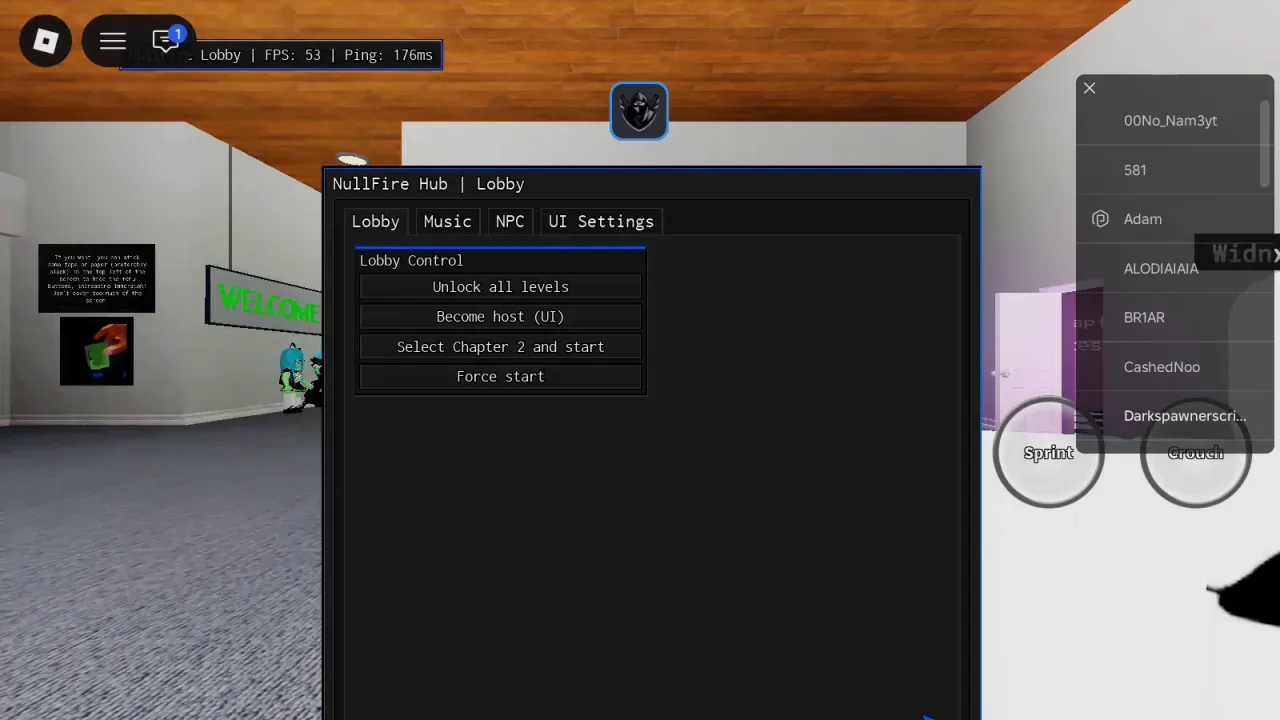Click the green WELCOME sign
Screen dimensions: 1280x720
pos(265,300)
